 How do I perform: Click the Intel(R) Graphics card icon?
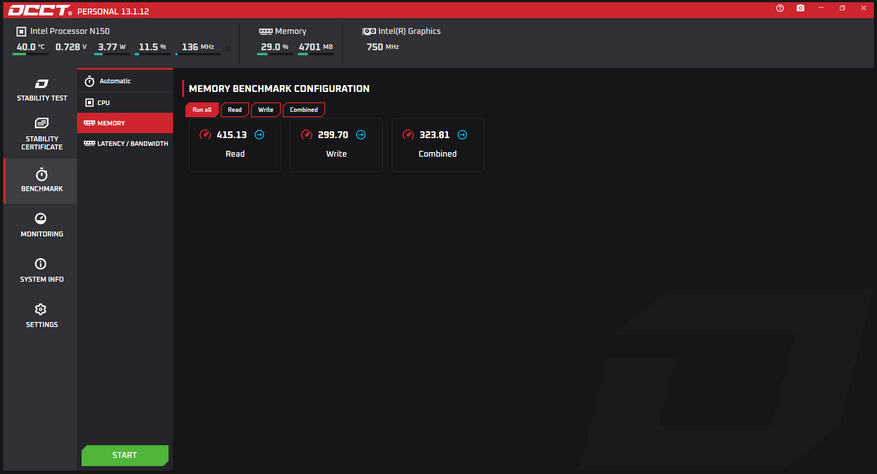click(x=369, y=32)
